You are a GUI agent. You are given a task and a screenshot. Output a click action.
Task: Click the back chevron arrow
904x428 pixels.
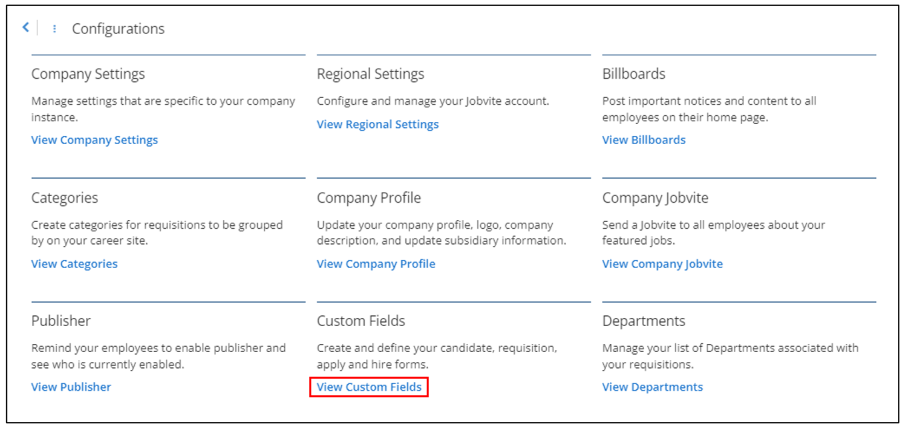[25, 27]
